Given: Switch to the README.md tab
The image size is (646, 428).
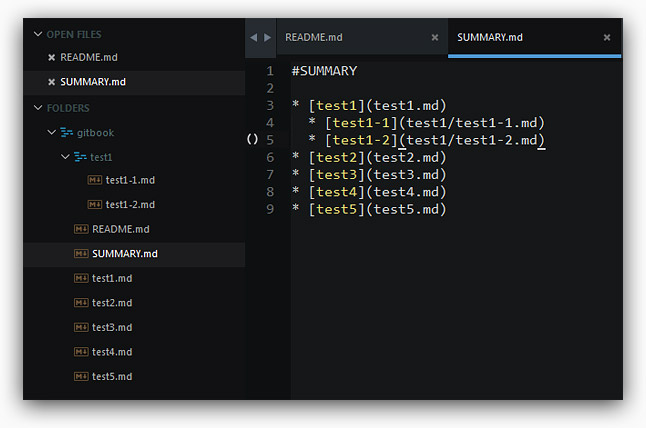Looking at the screenshot, I should pyautogui.click(x=314, y=38).
